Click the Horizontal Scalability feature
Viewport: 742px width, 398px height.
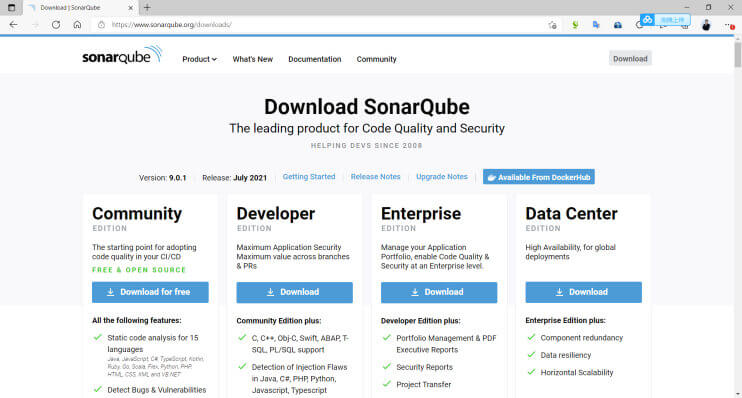point(577,373)
